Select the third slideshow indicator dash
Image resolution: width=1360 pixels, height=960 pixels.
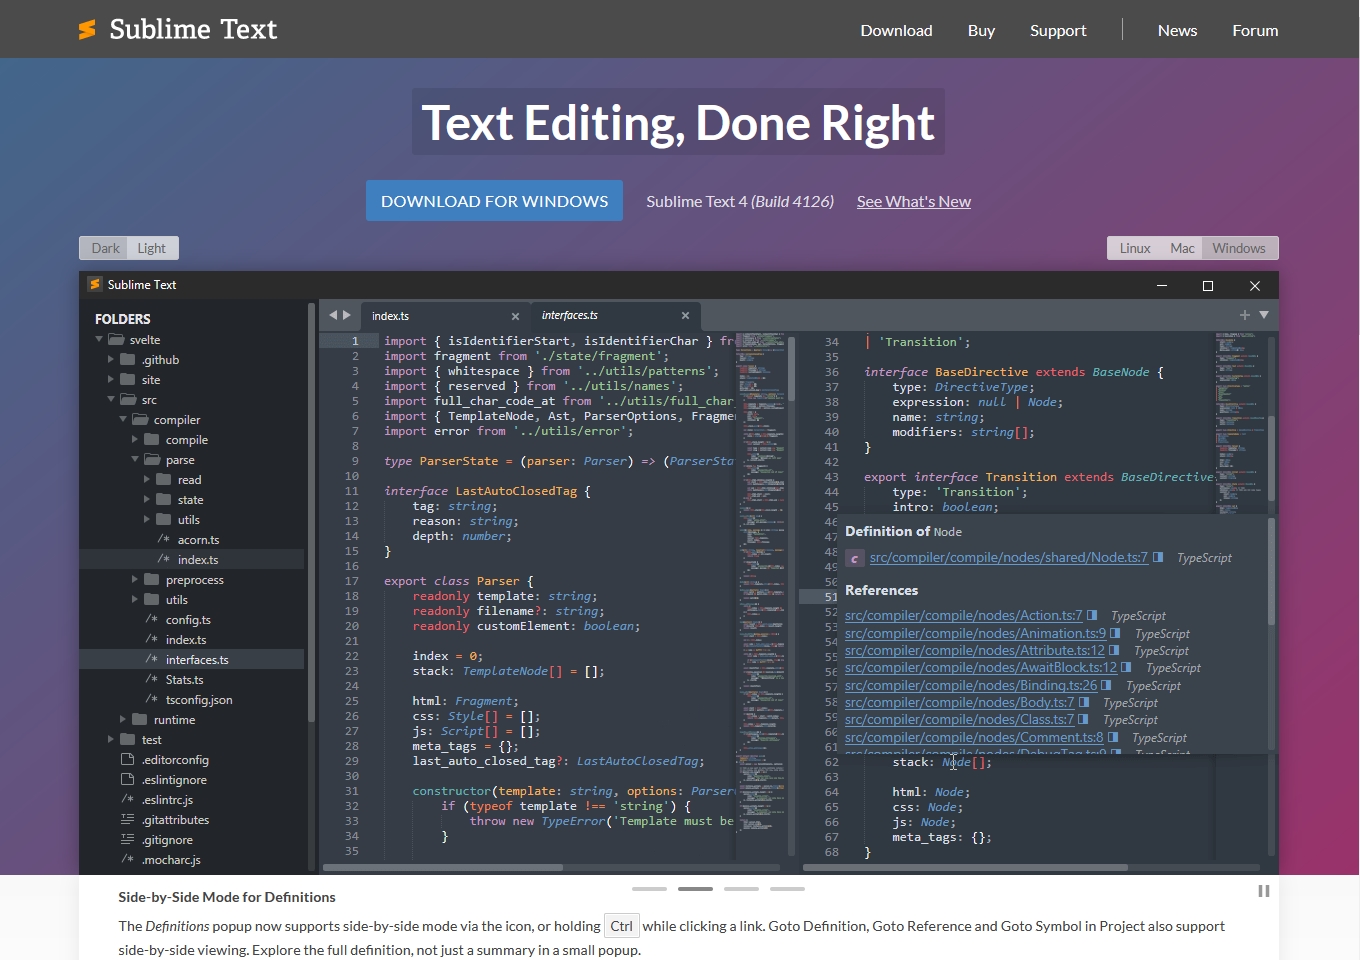click(x=741, y=888)
